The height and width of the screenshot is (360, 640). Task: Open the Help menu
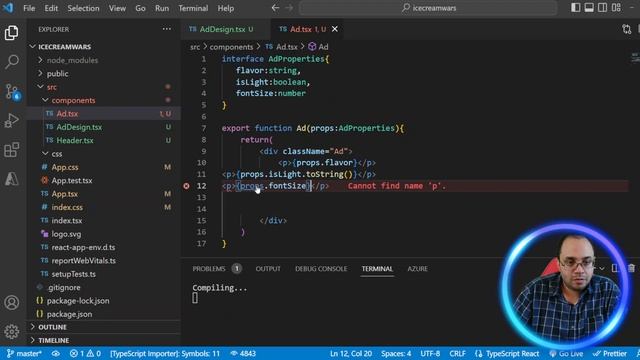(x=225, y=8)
